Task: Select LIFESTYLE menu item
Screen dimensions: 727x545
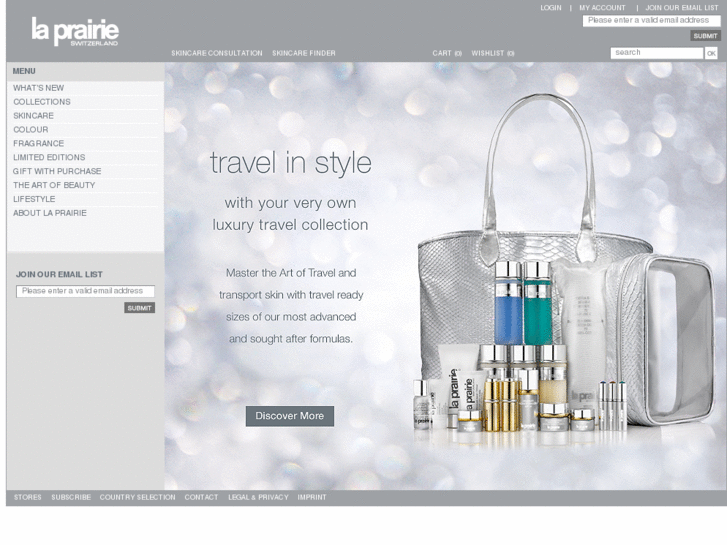Action: (34, 199)
